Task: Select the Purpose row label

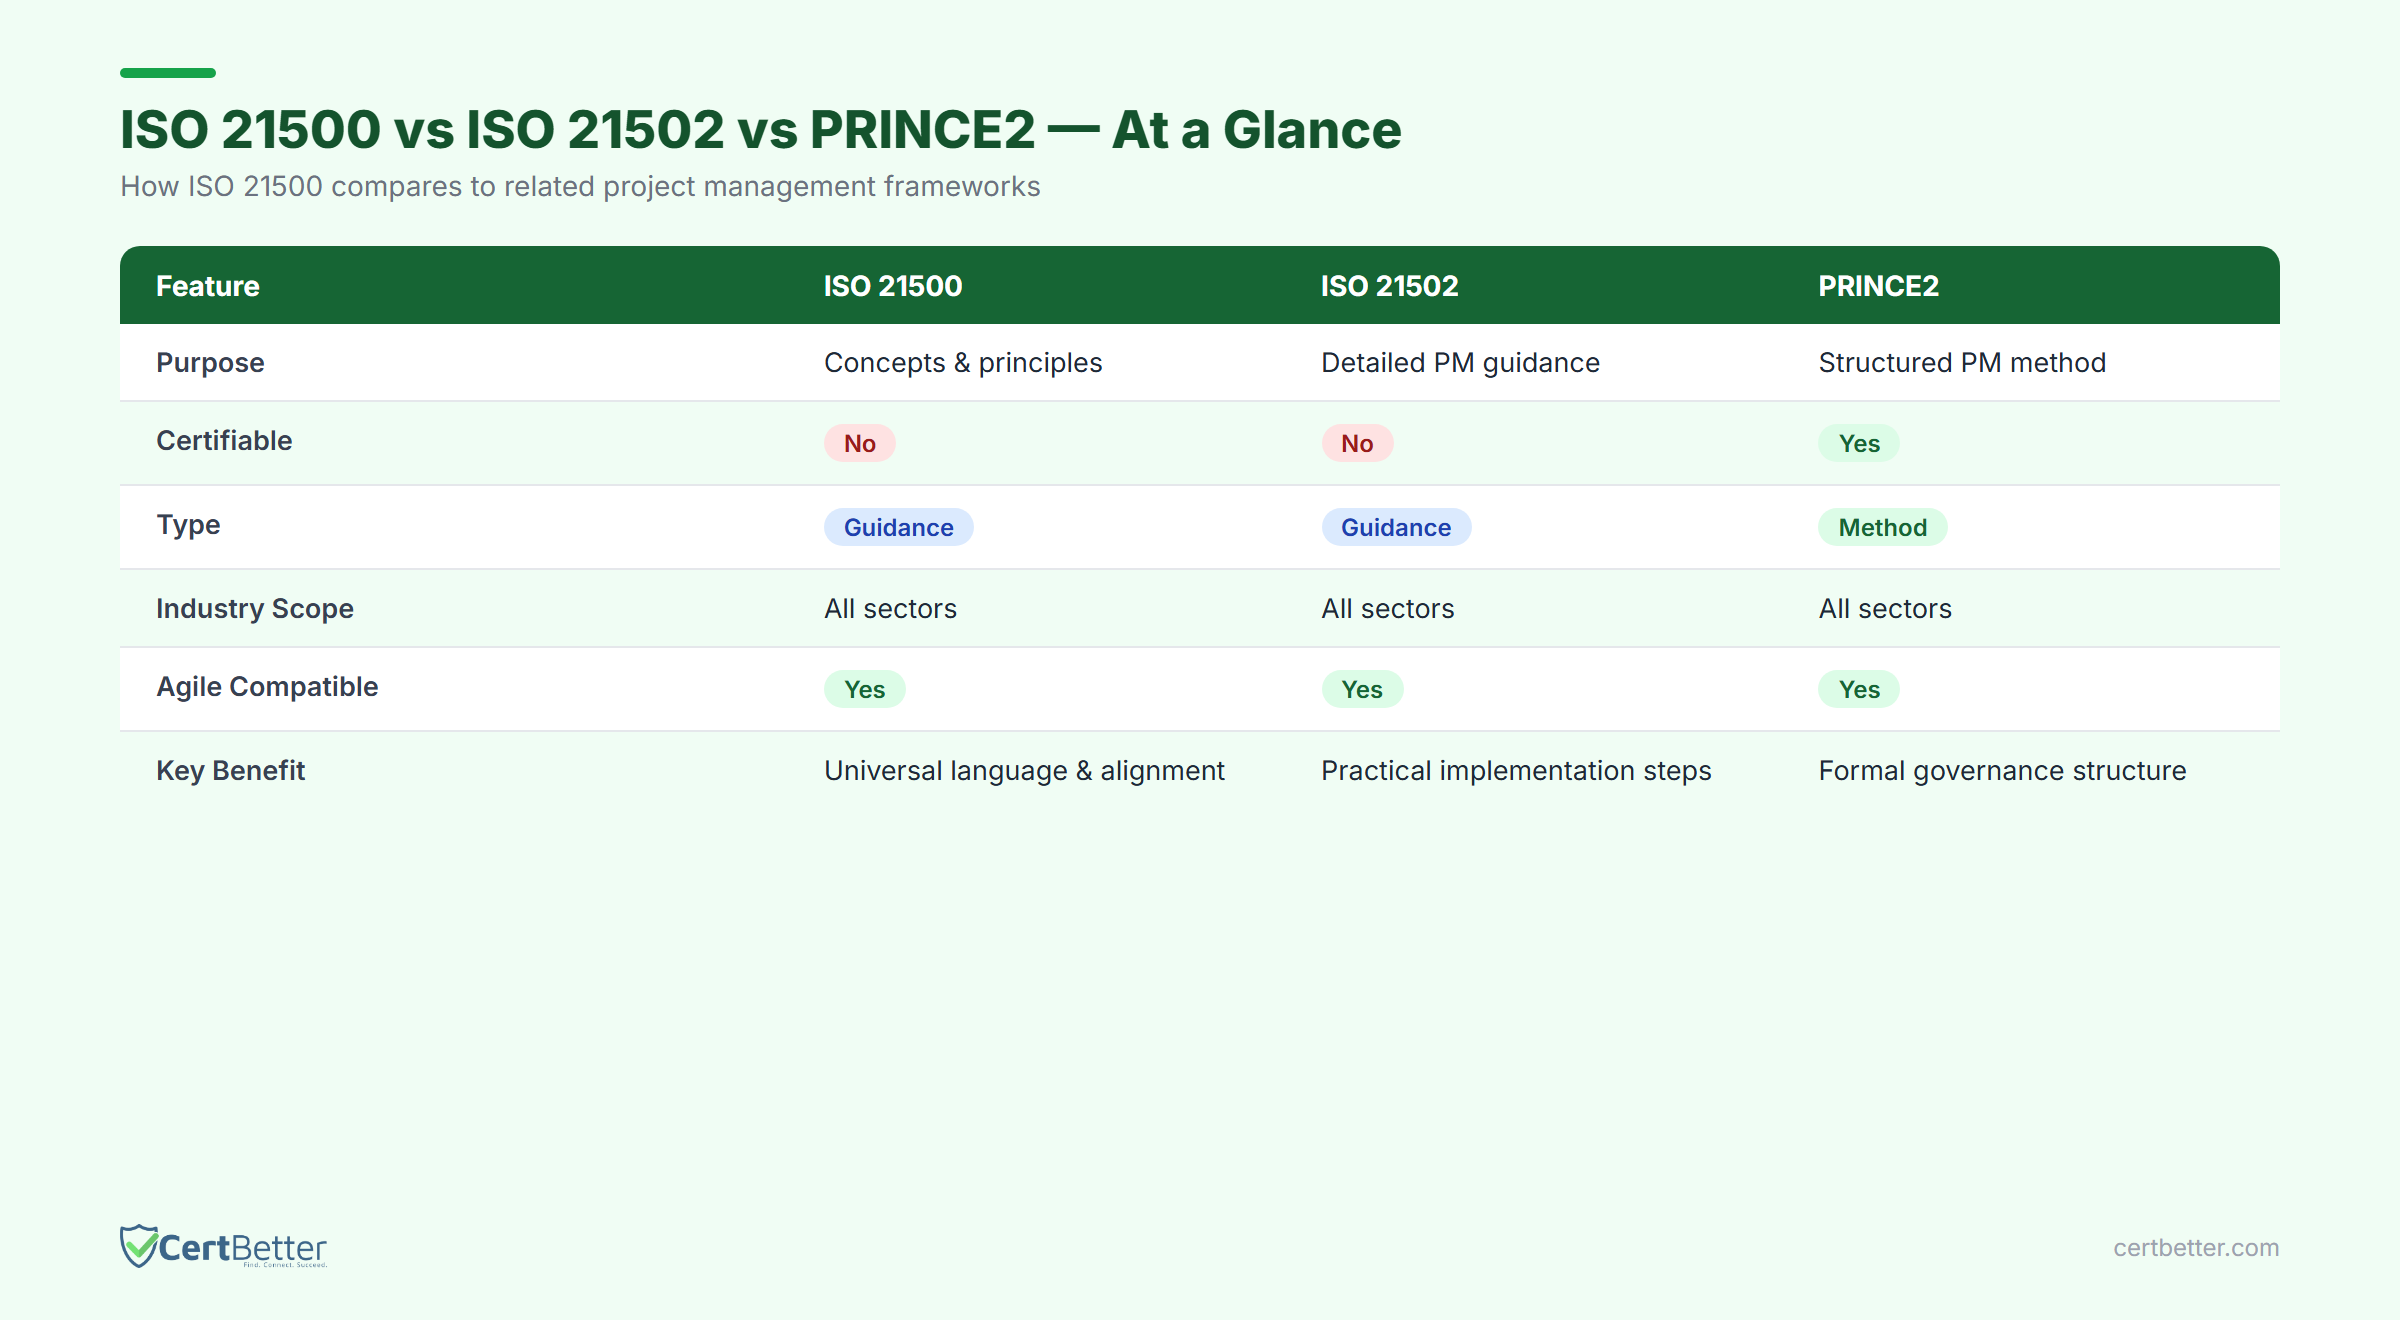Action: click(210, 363)
